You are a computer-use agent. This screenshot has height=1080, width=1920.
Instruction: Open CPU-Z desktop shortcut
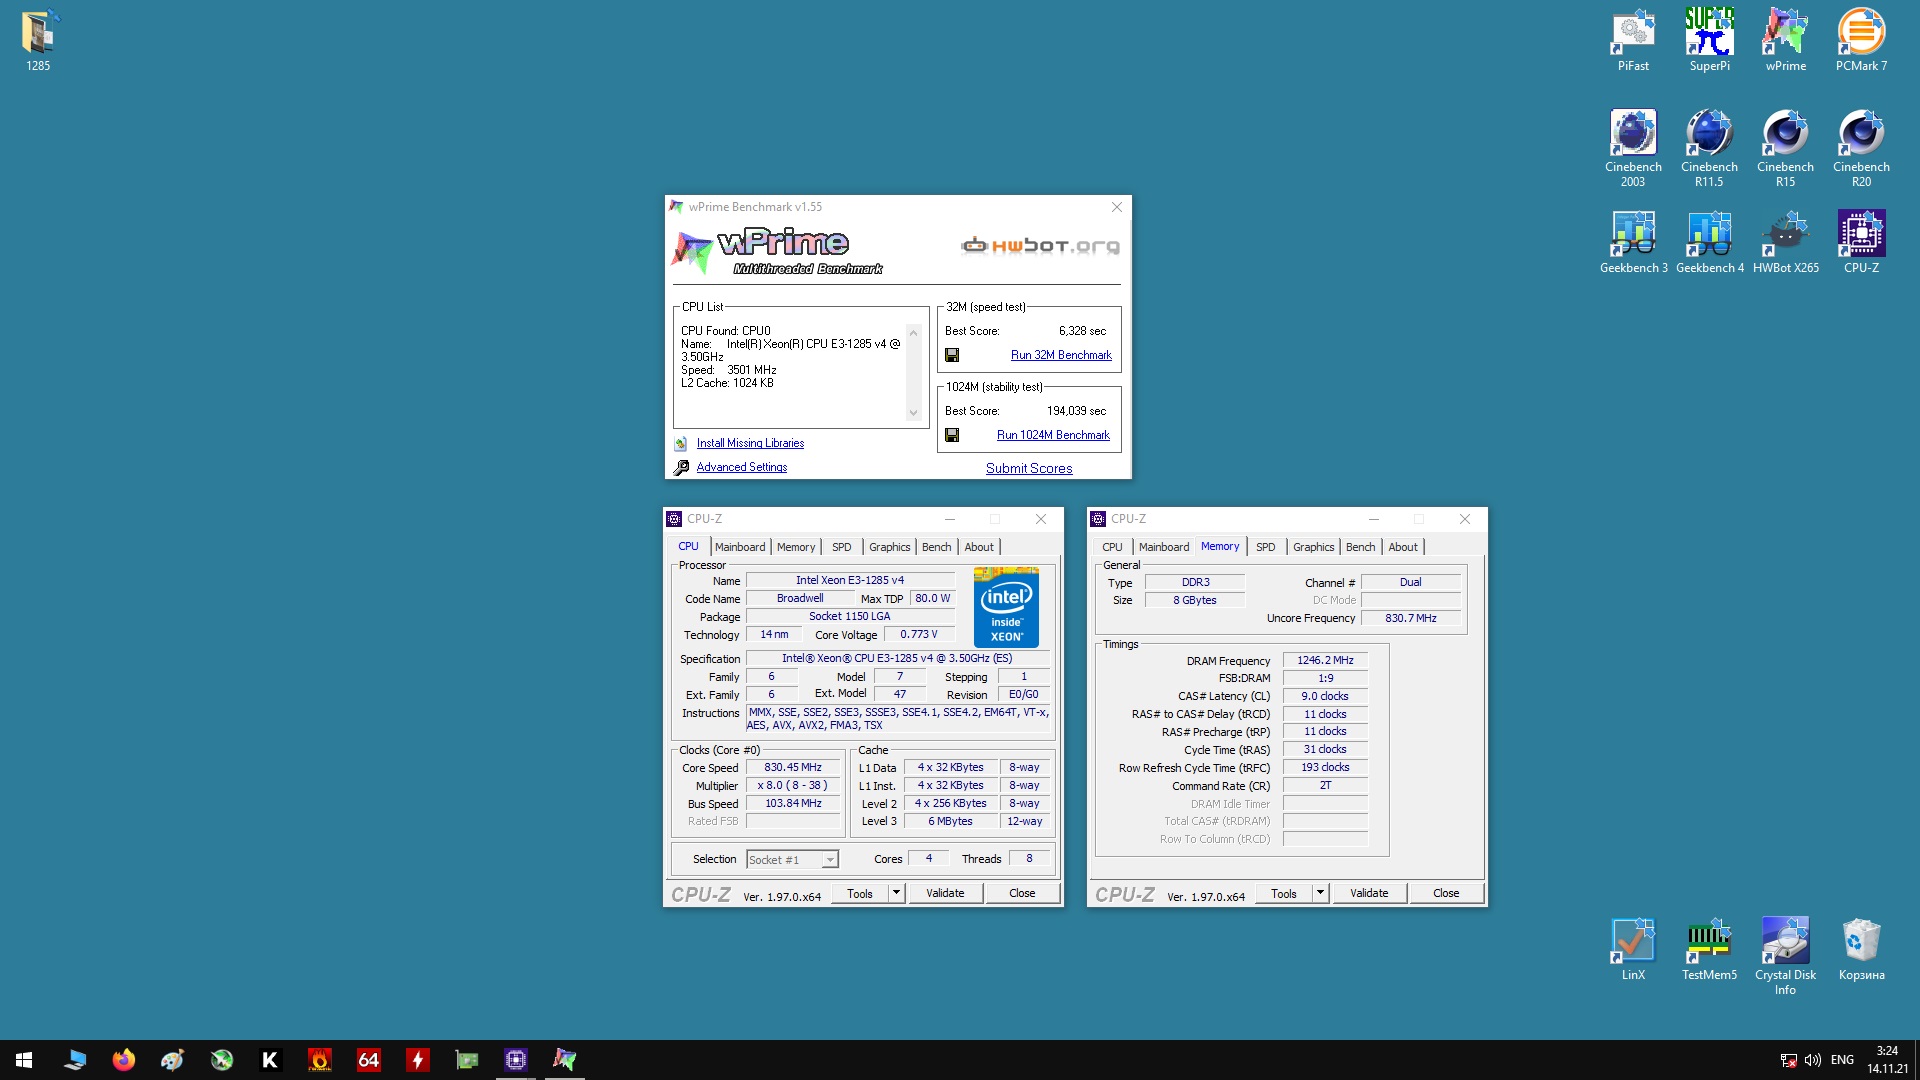(1861, 242)
